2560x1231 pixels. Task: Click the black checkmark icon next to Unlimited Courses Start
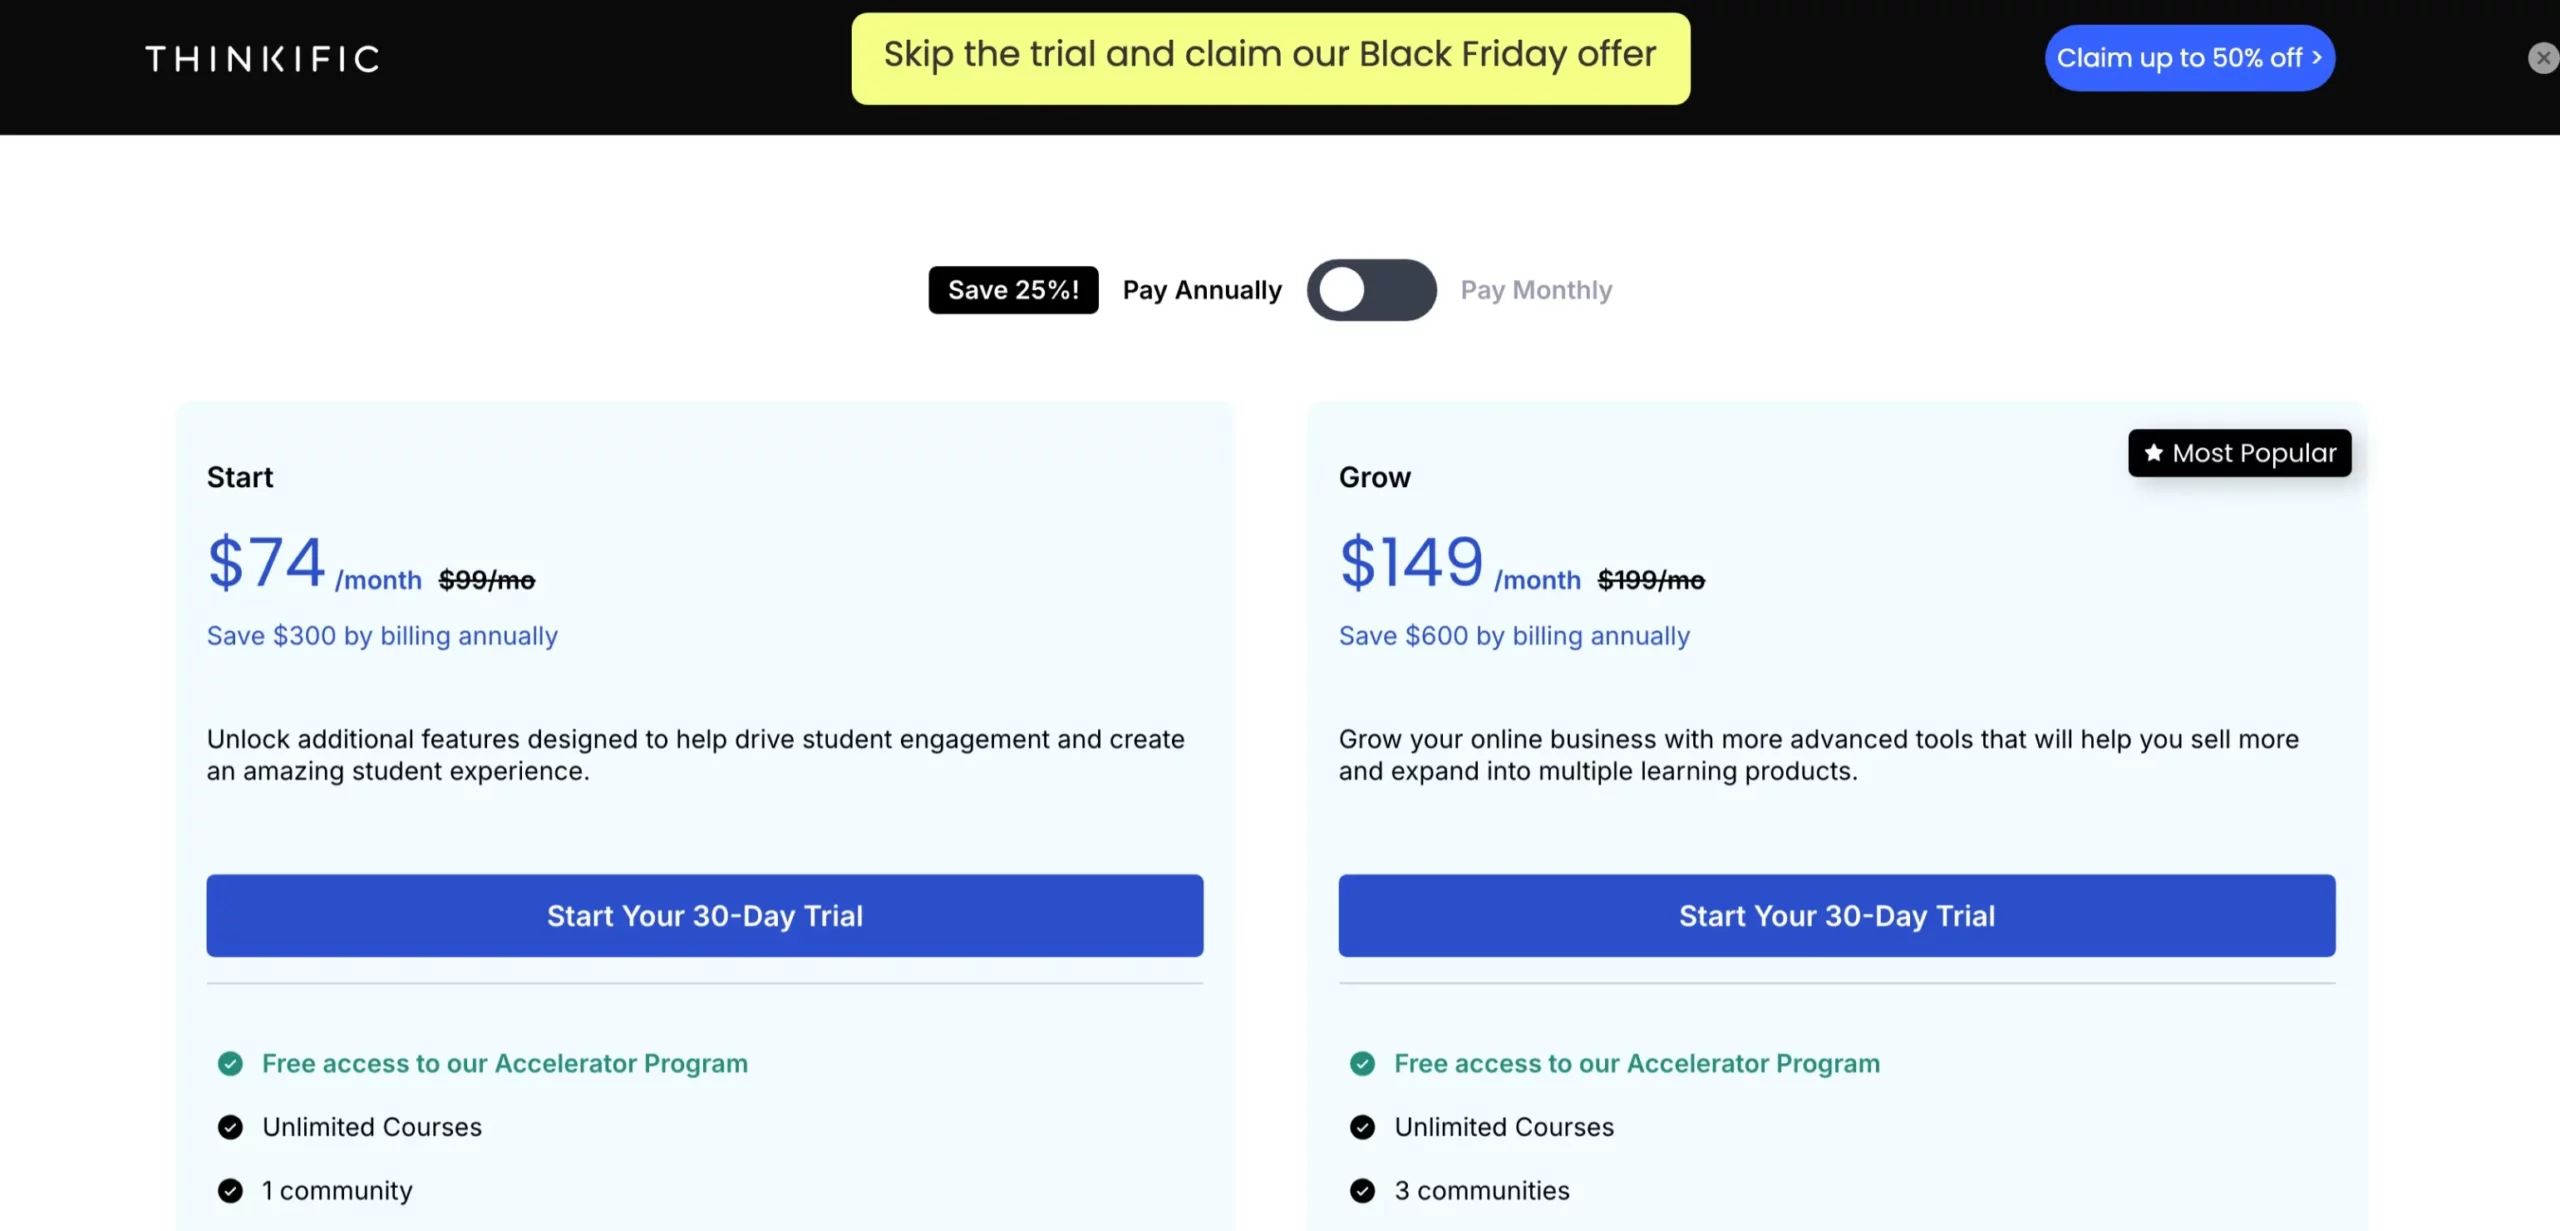pos(229,1127)
